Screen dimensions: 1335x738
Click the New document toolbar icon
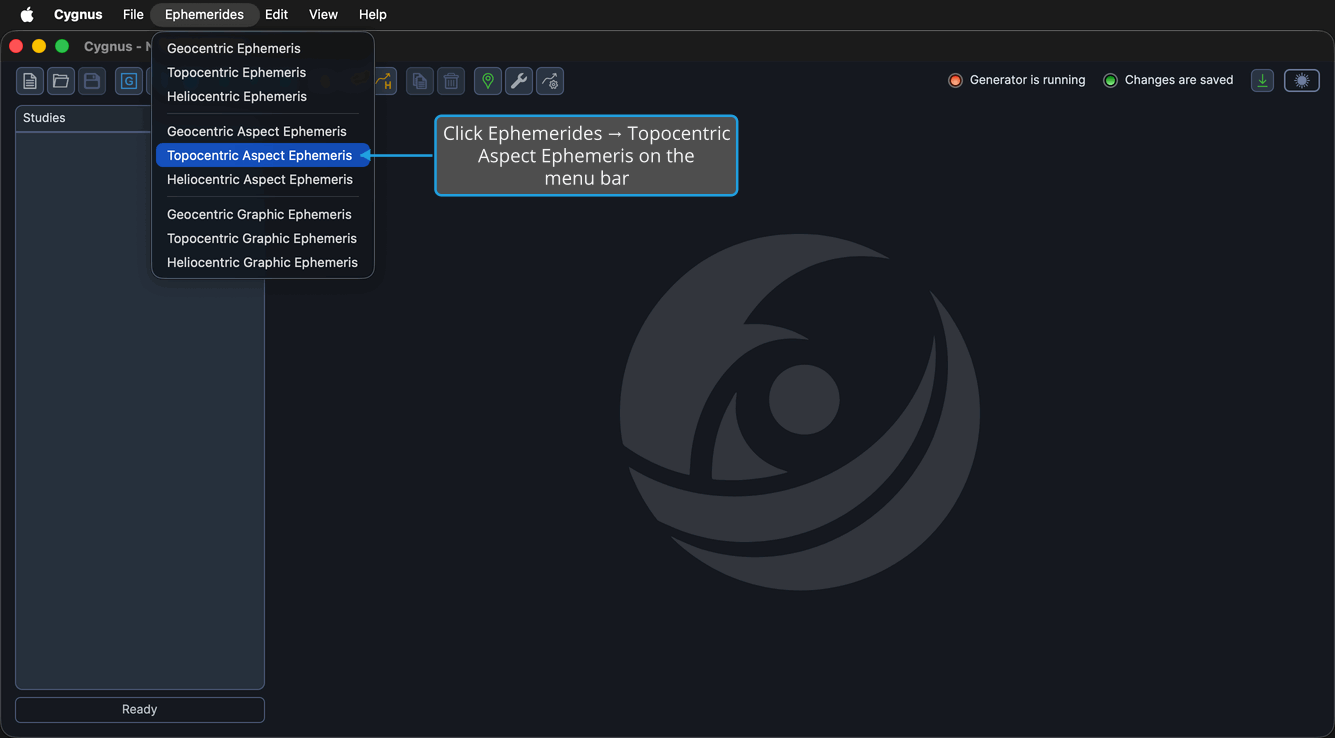click(30, 81)
